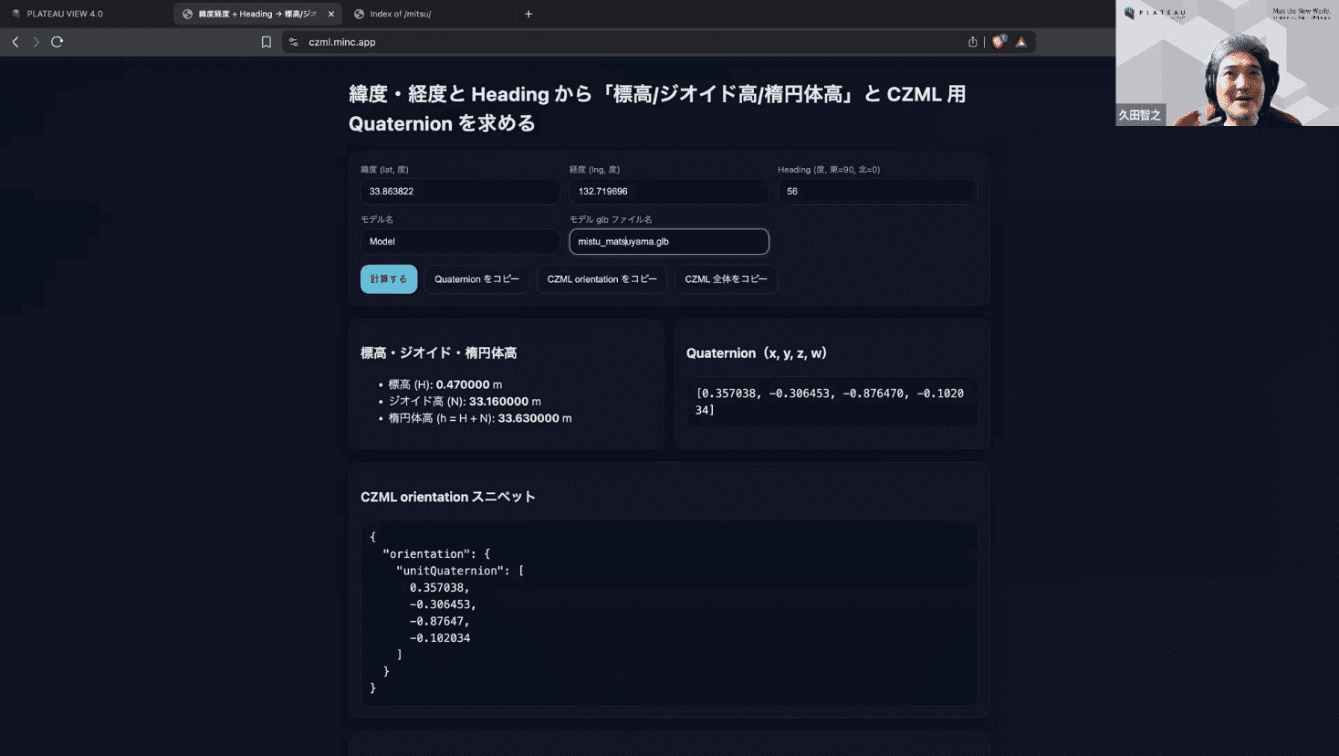This screenshot has height=756, width=1339.
Task: Open the Brave Shields lion icon
Action: (x=998, y=42)
